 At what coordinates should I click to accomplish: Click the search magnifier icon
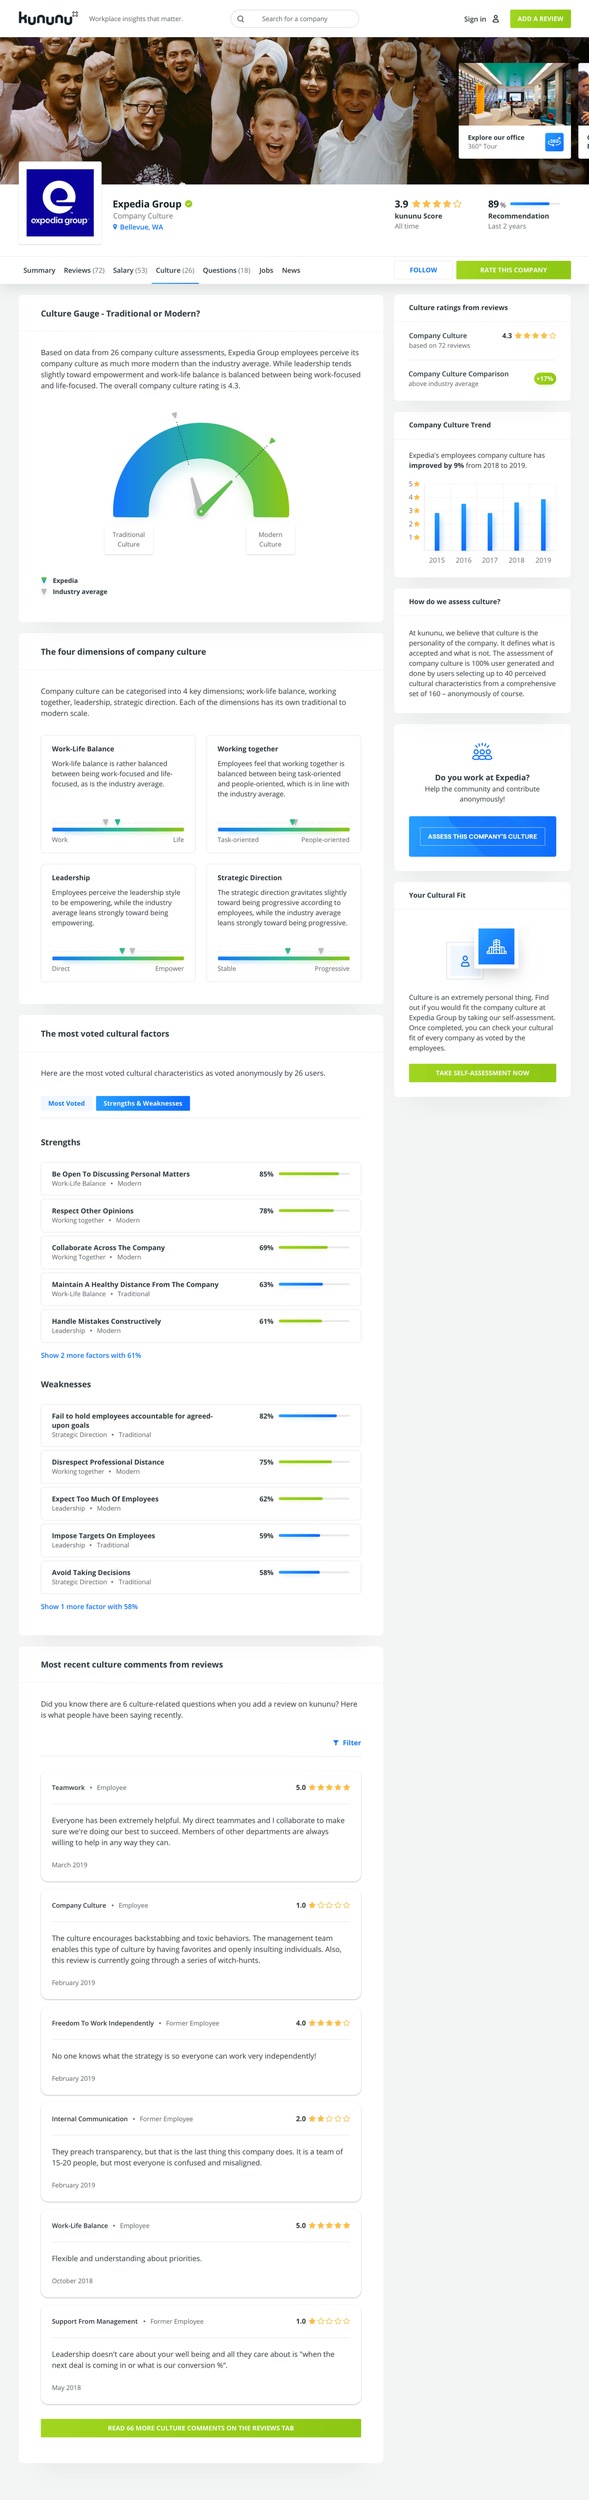coord(240,19)
